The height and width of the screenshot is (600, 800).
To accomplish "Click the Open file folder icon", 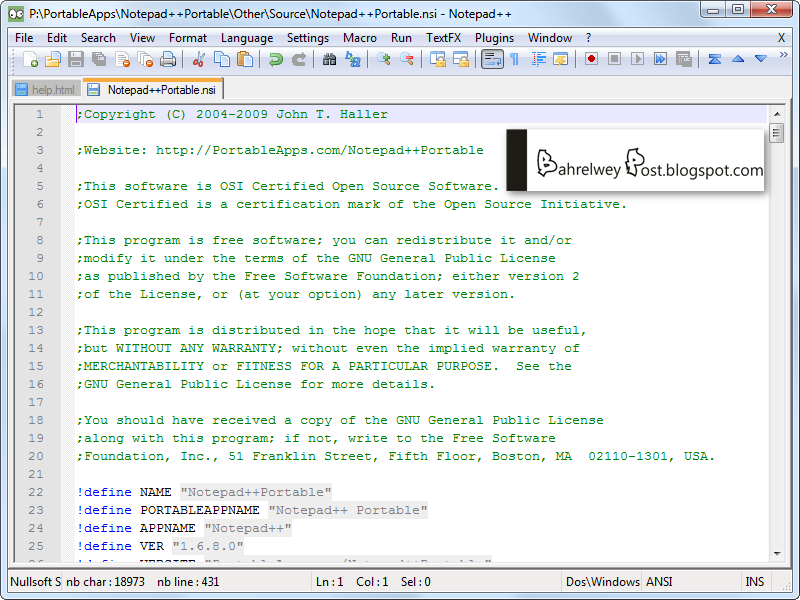I will point(53,60).
